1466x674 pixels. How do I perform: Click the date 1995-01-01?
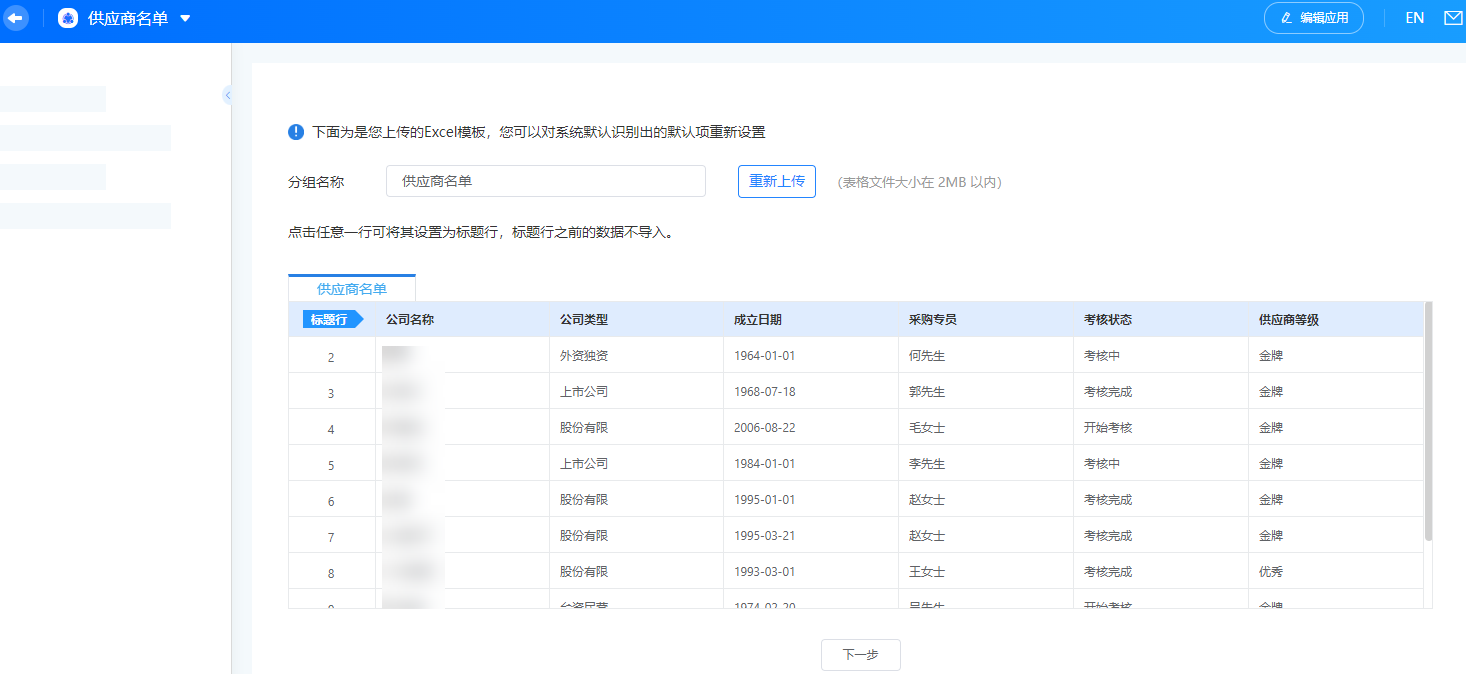[765, 500]
